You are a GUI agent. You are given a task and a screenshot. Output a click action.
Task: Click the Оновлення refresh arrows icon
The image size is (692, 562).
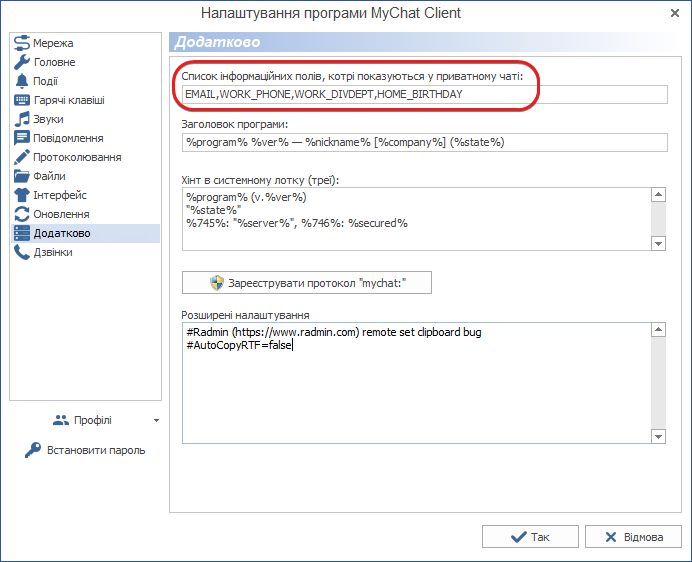click(x=22, y=214)
